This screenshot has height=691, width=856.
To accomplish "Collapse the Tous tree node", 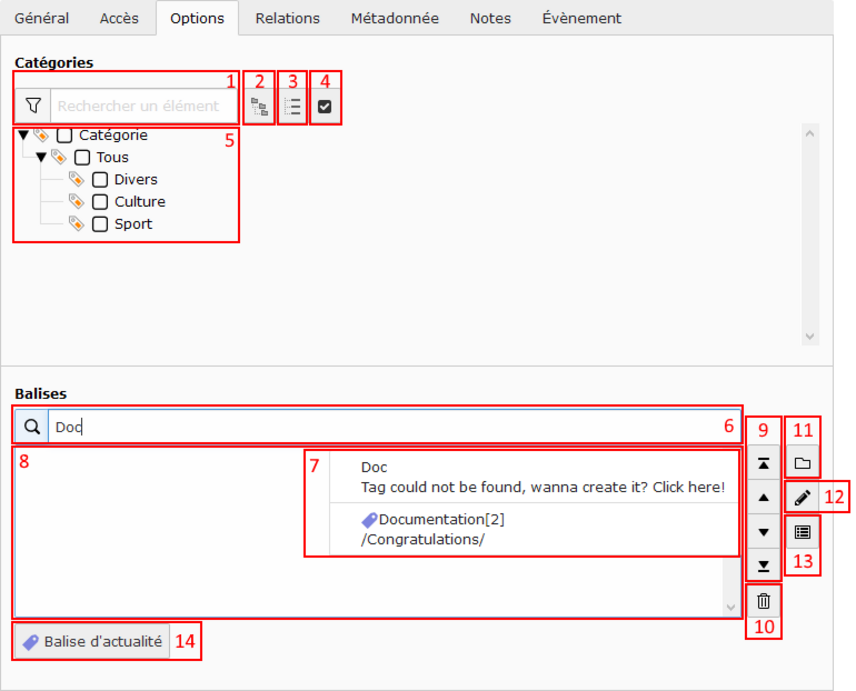I will tap(41, 157).
